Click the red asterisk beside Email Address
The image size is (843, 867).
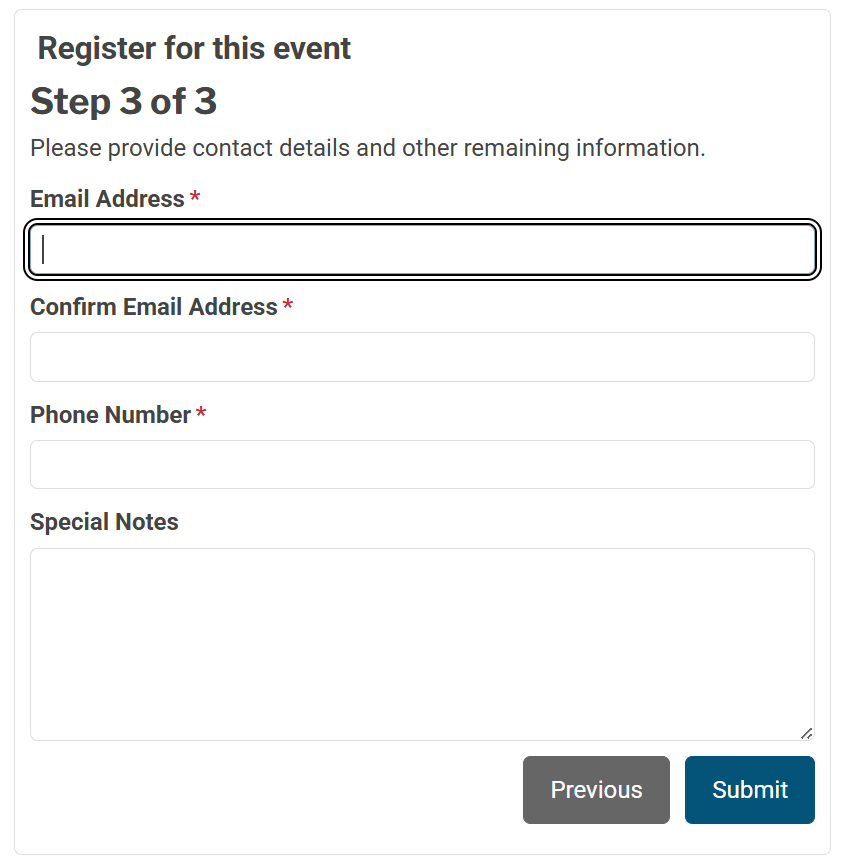(x=195, y=200)
